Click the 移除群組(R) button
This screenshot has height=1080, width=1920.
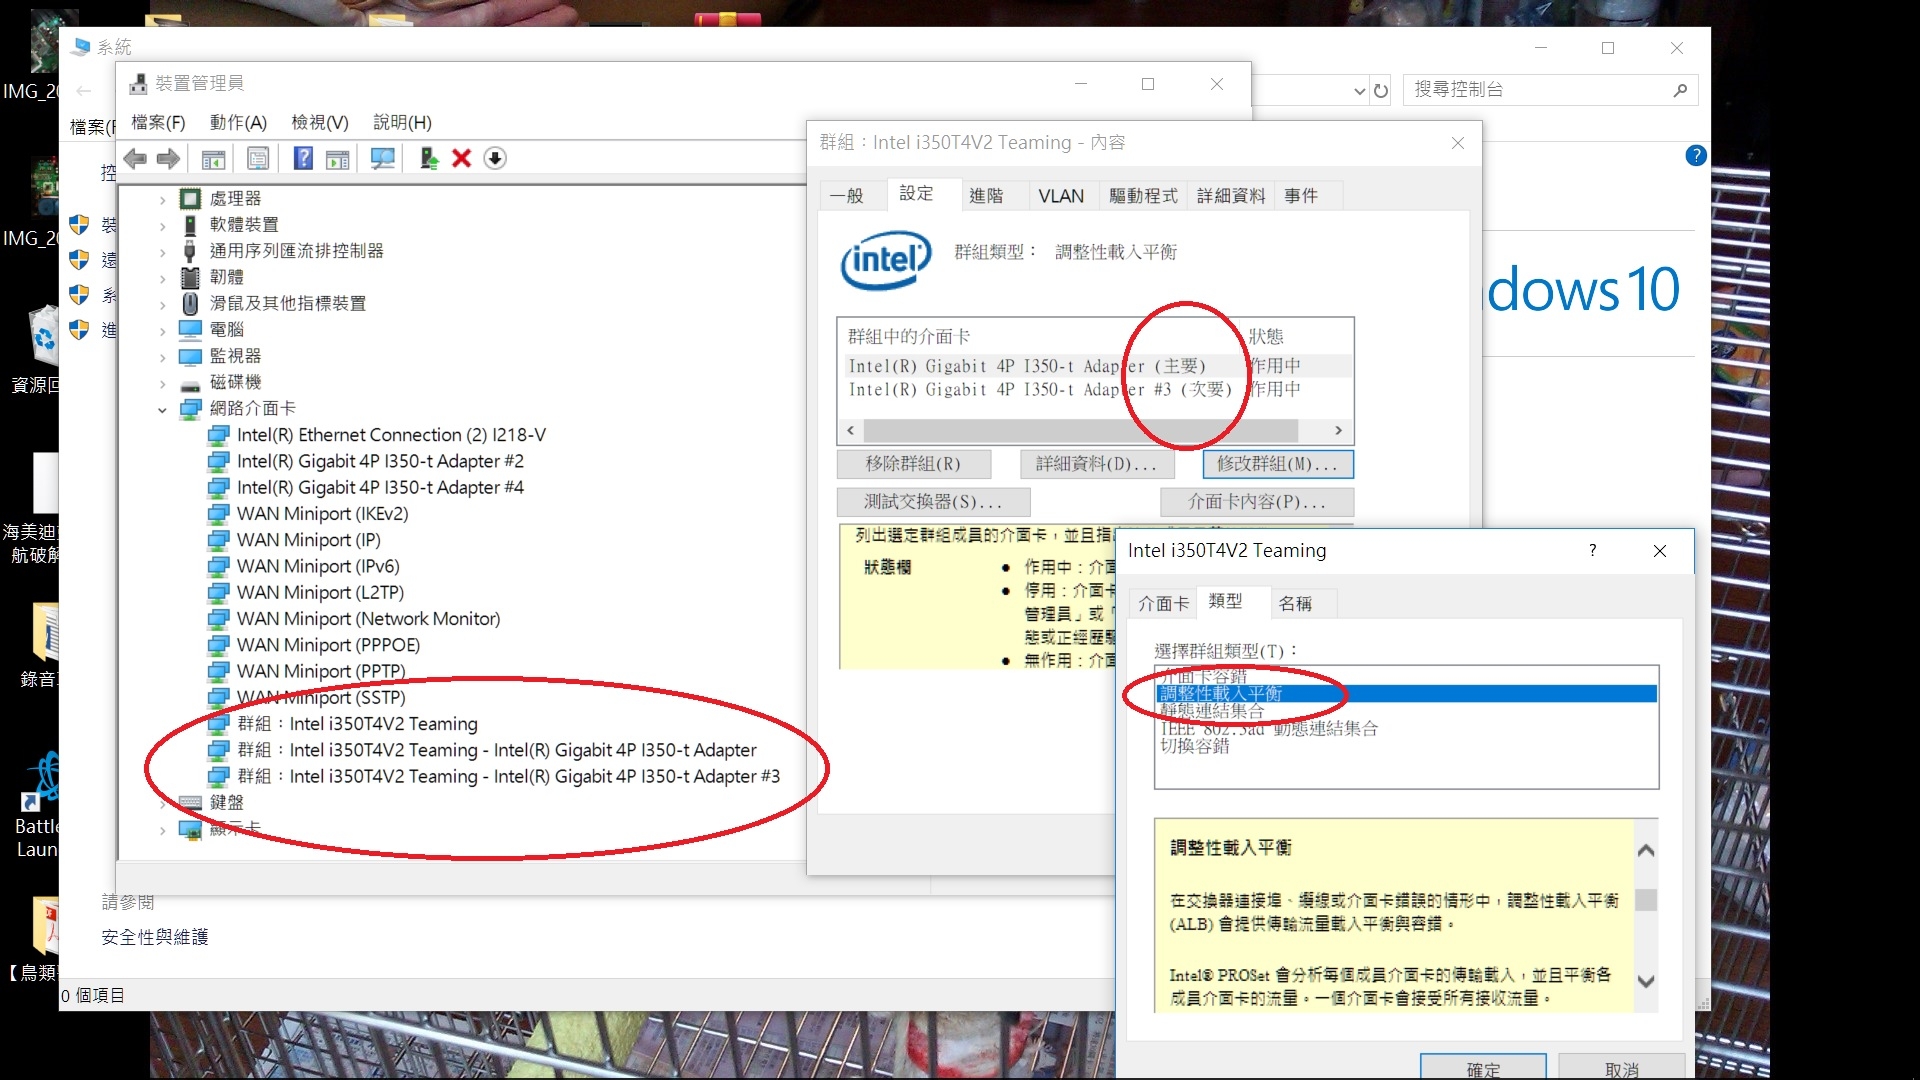click(x=913, y=464)
